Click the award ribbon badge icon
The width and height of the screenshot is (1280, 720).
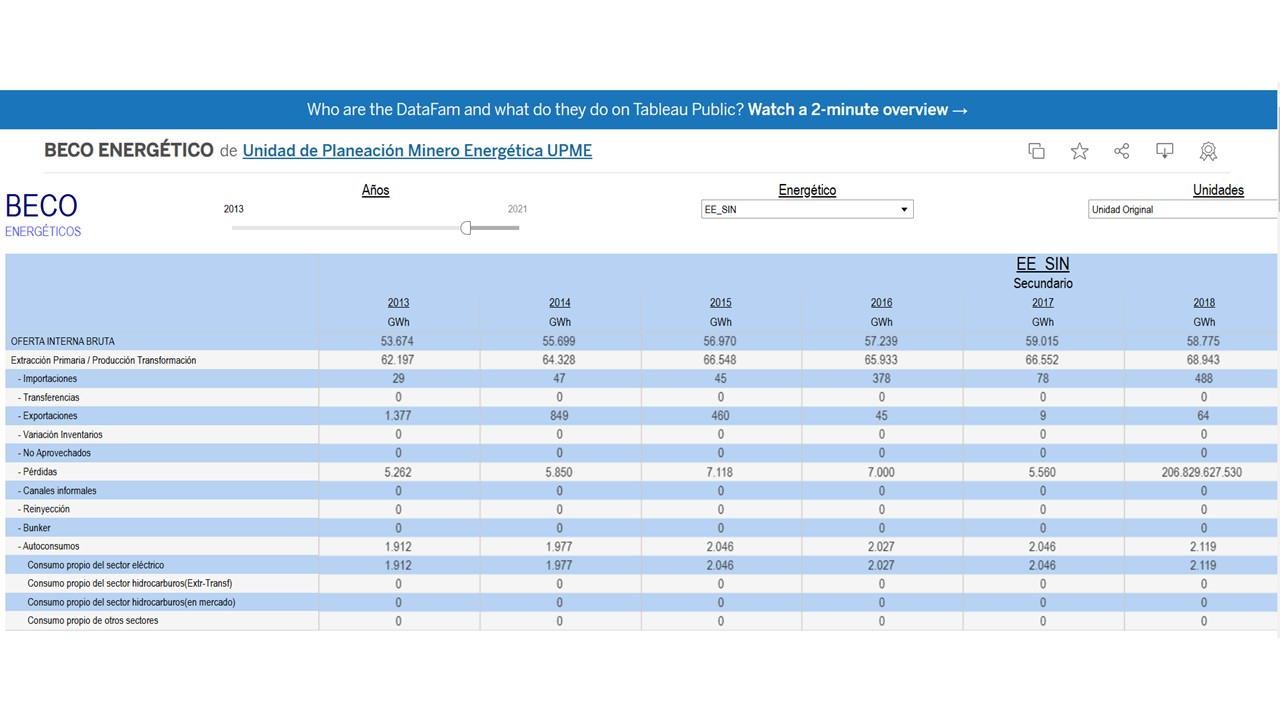(x=1208, y=151)
